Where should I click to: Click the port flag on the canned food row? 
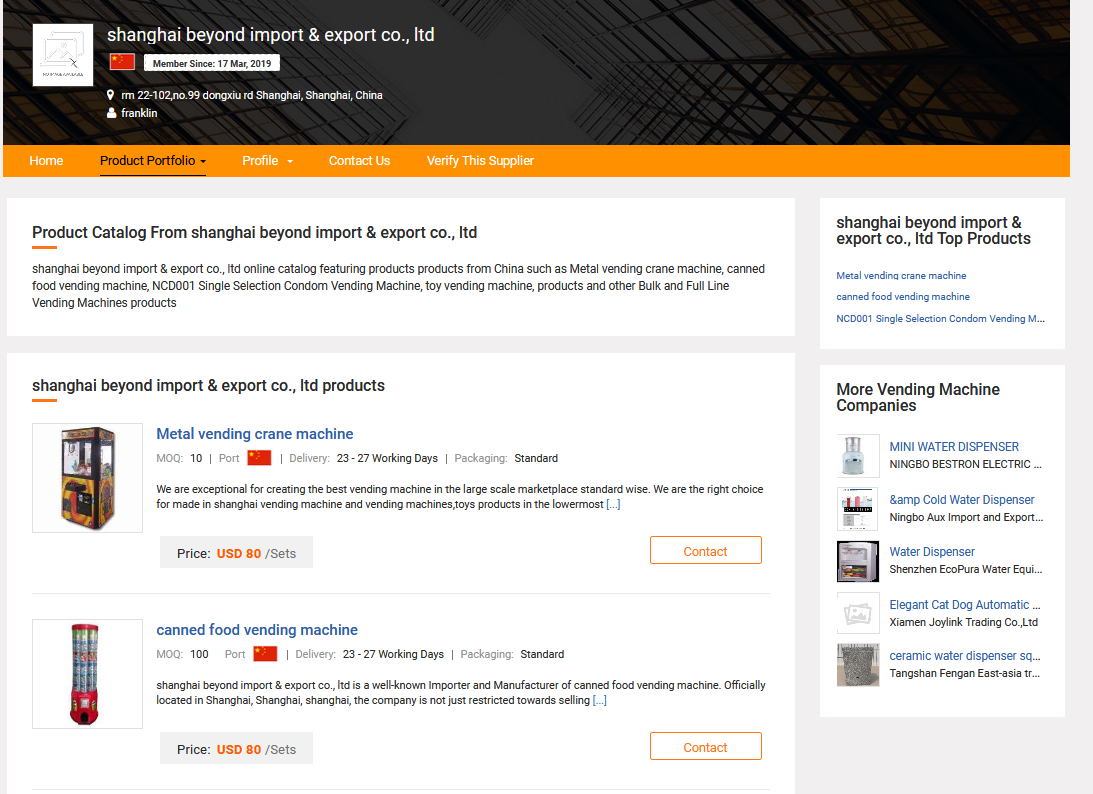[x=265, y=654]
